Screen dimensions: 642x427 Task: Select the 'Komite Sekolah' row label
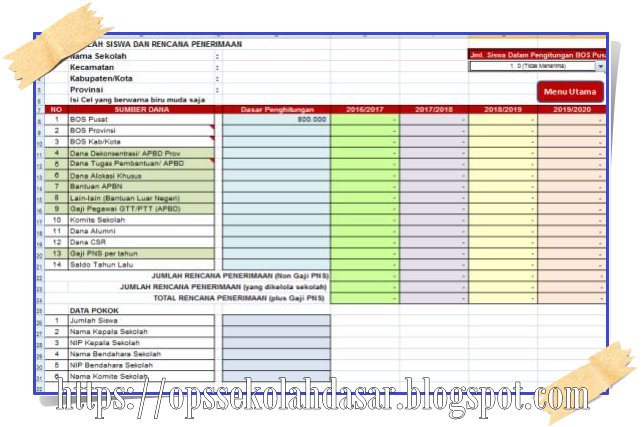142,220
